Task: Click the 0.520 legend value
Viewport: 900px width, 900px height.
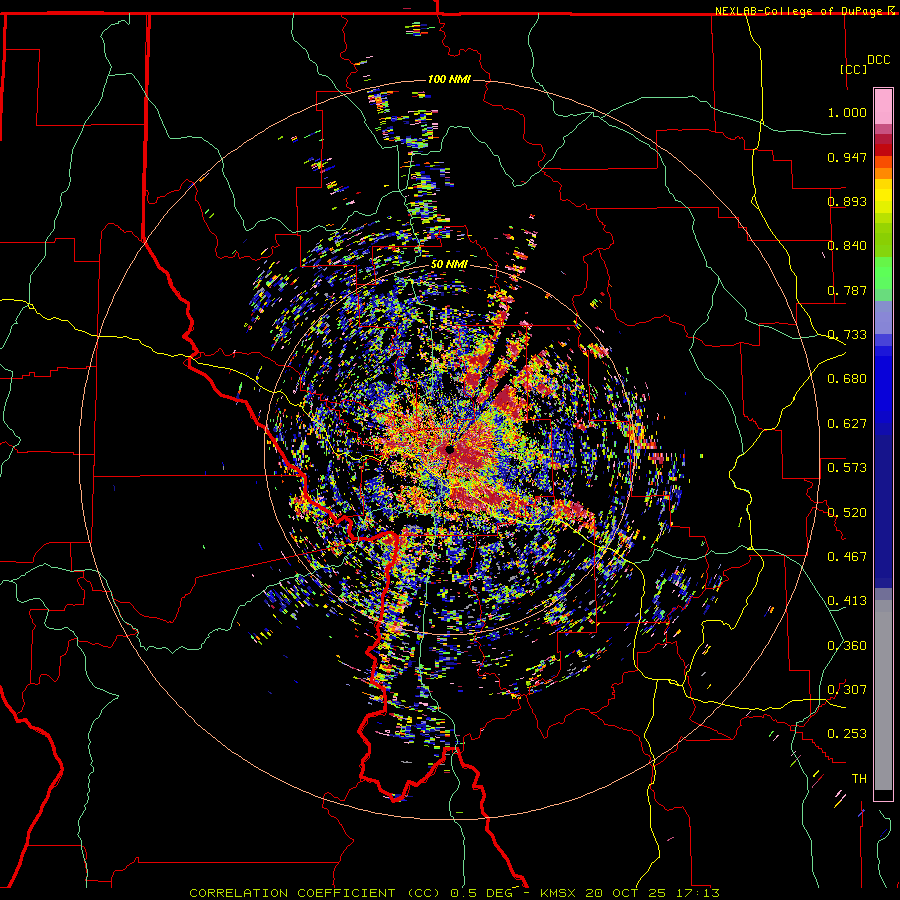Action: pos(847,512)
